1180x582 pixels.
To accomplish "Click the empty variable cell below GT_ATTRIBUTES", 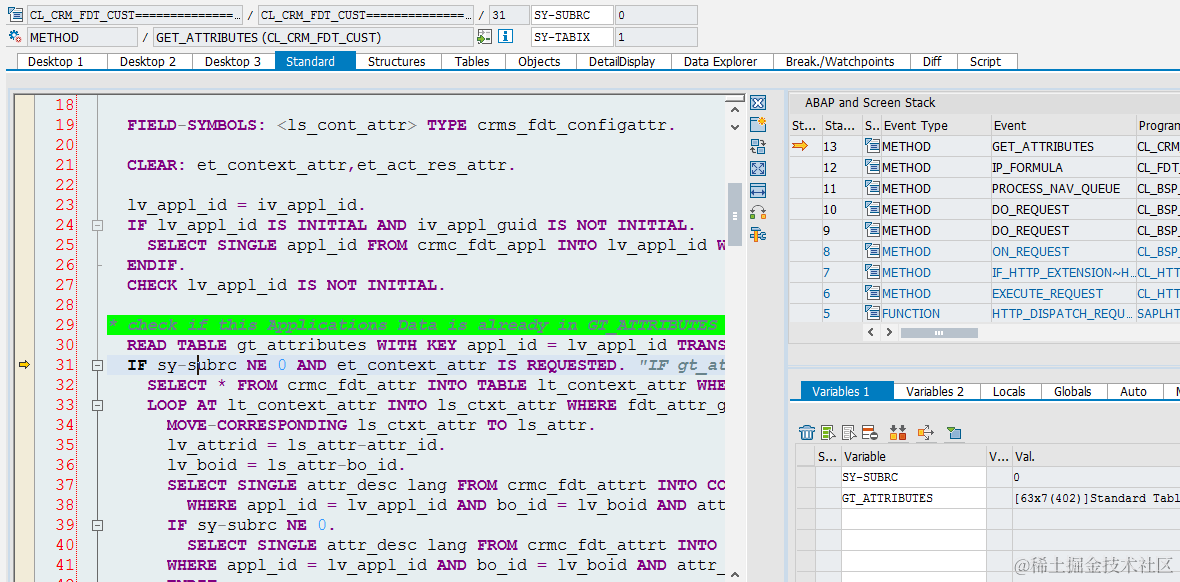I will (x=912, y=520).
